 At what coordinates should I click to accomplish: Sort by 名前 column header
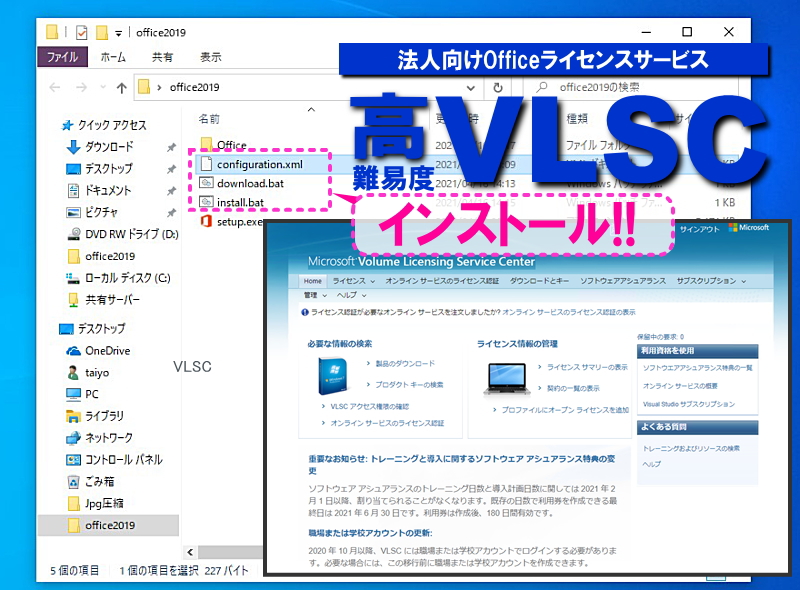point(209,119)
